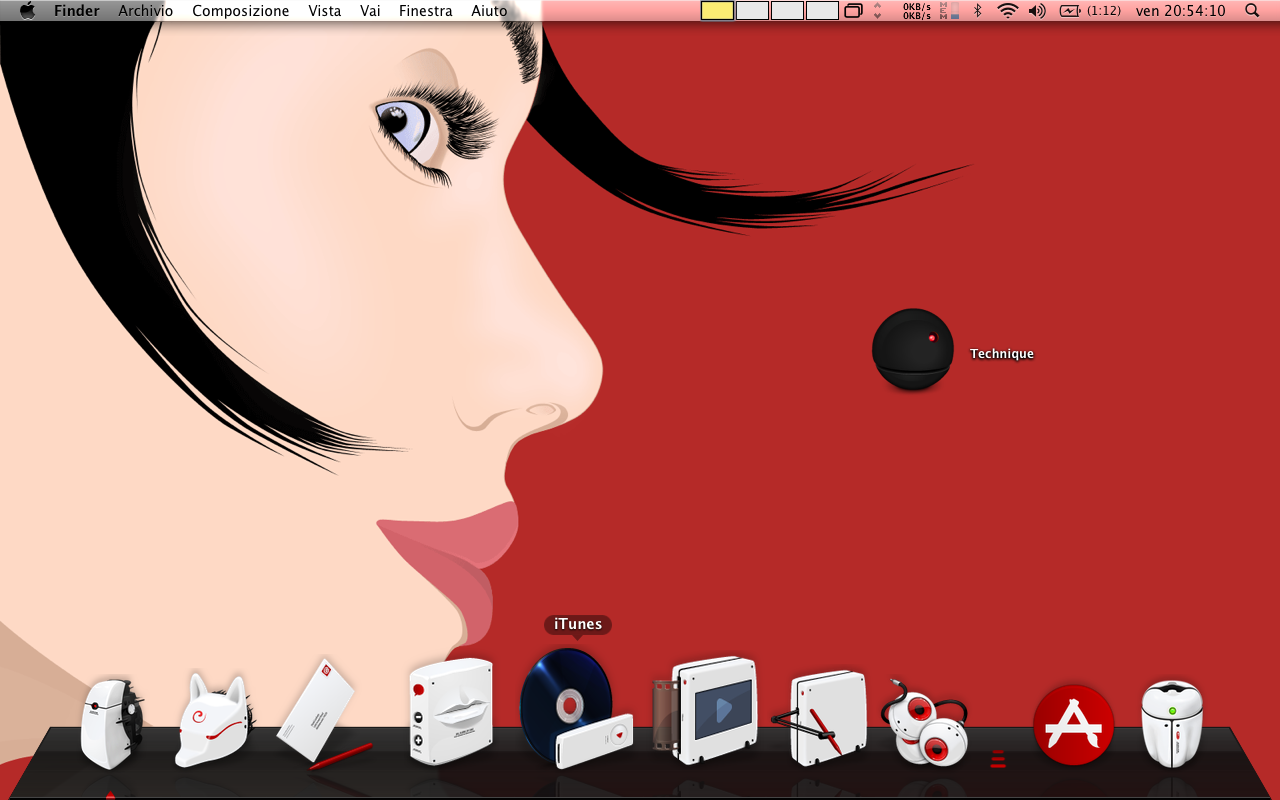Launch the red eyeballs Dock icon
The height and width of the screenshot is (800, 1280).
coord(925,721)
